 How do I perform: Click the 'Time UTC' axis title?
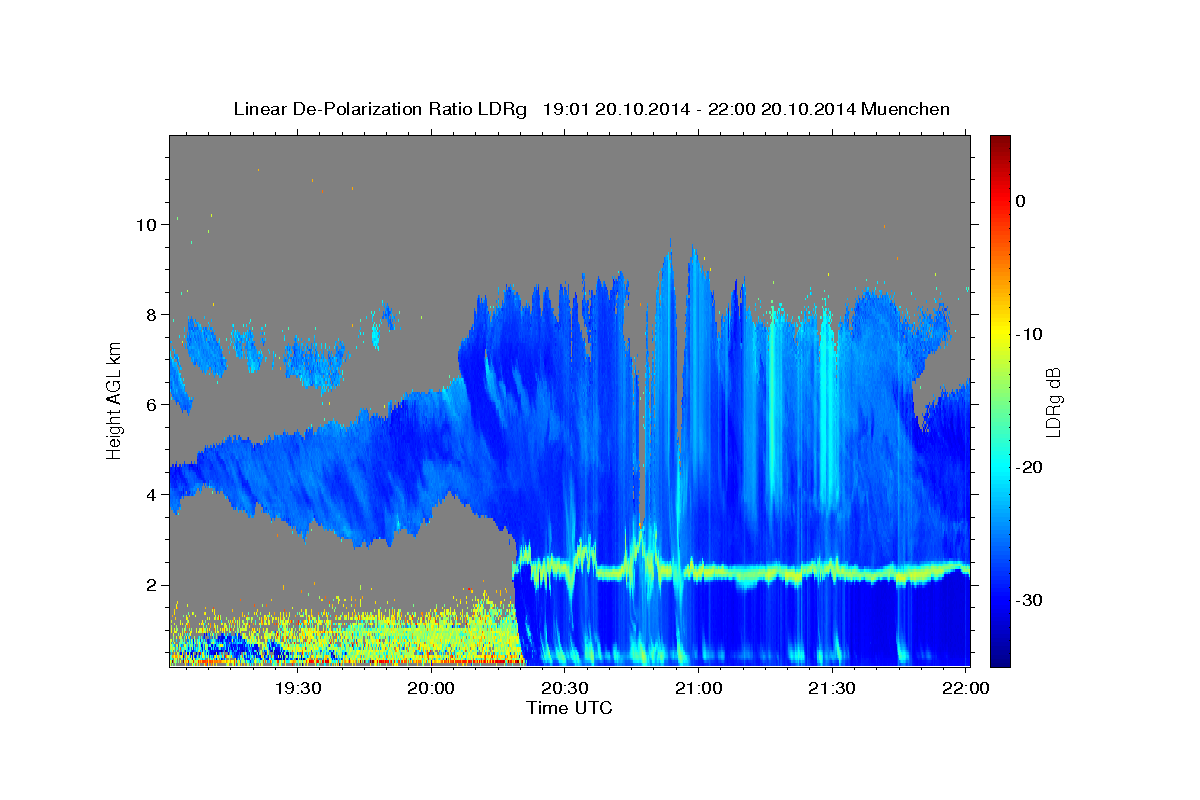click(569, 708)
